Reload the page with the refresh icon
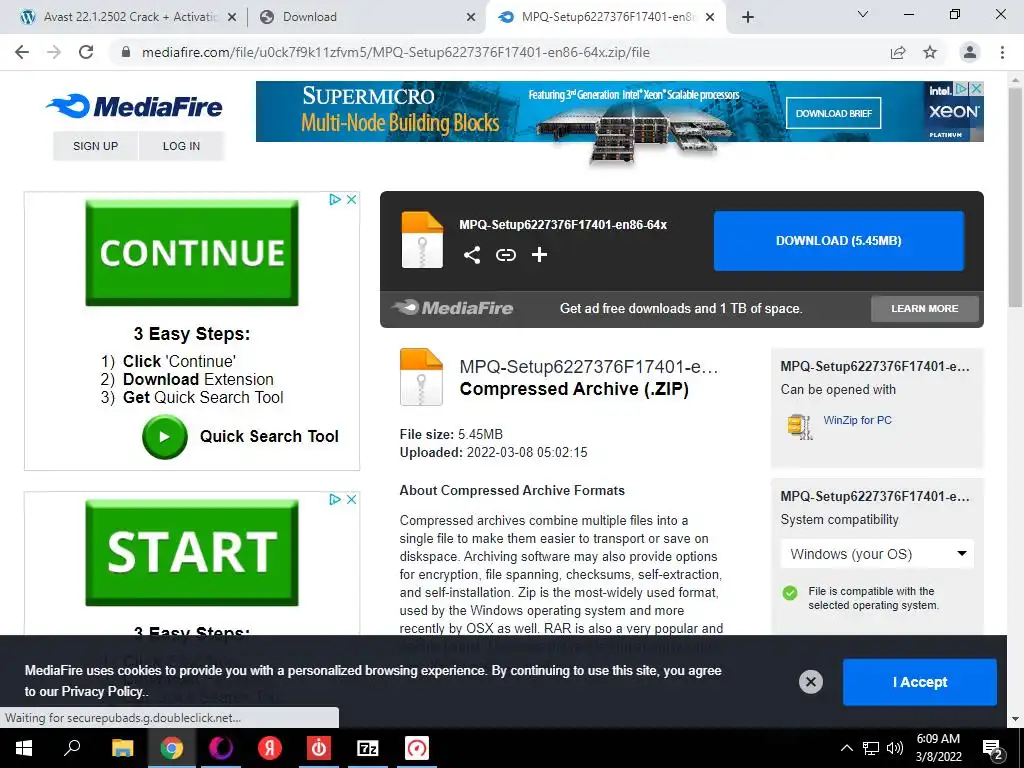 pyautogui.click(x=86, y=52)
